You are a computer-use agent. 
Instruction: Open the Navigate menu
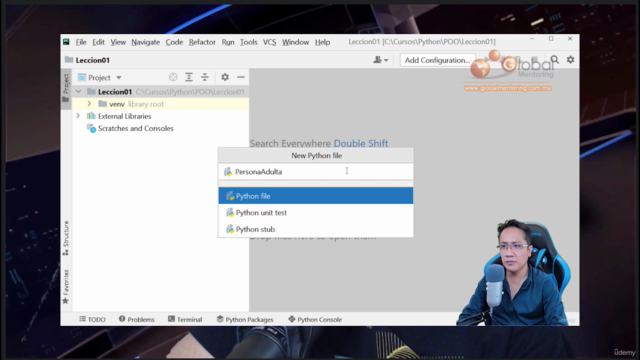(145, 42)
